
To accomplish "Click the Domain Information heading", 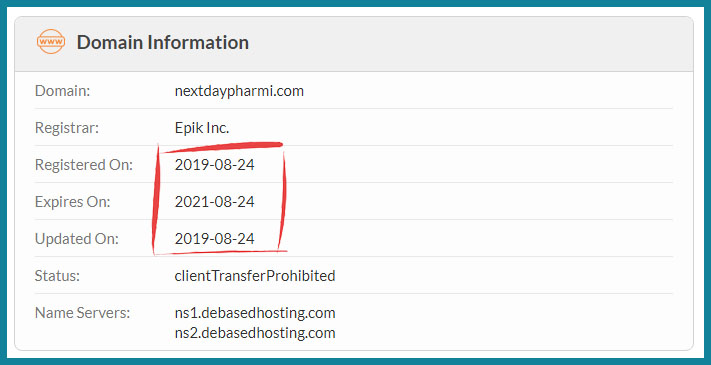I will [x=162, y=43].
